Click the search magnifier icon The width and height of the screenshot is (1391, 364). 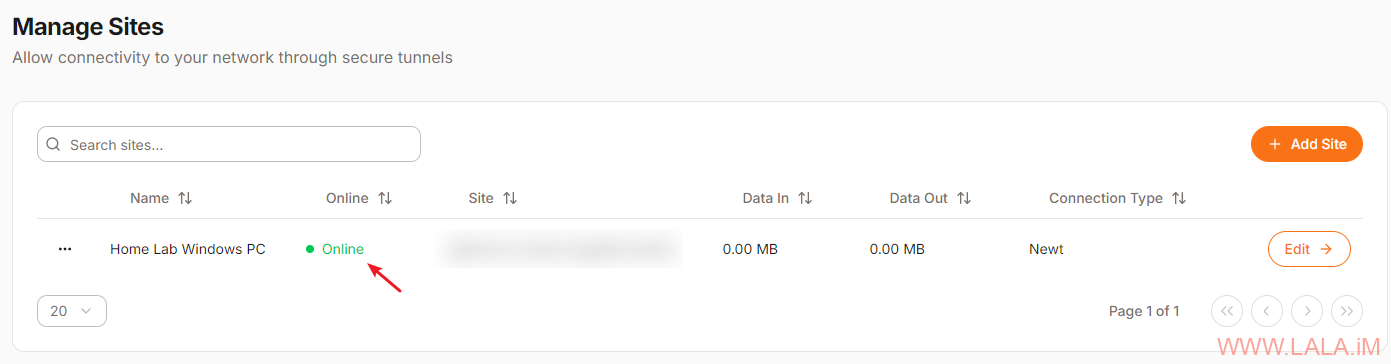click(x=54, y=145)
